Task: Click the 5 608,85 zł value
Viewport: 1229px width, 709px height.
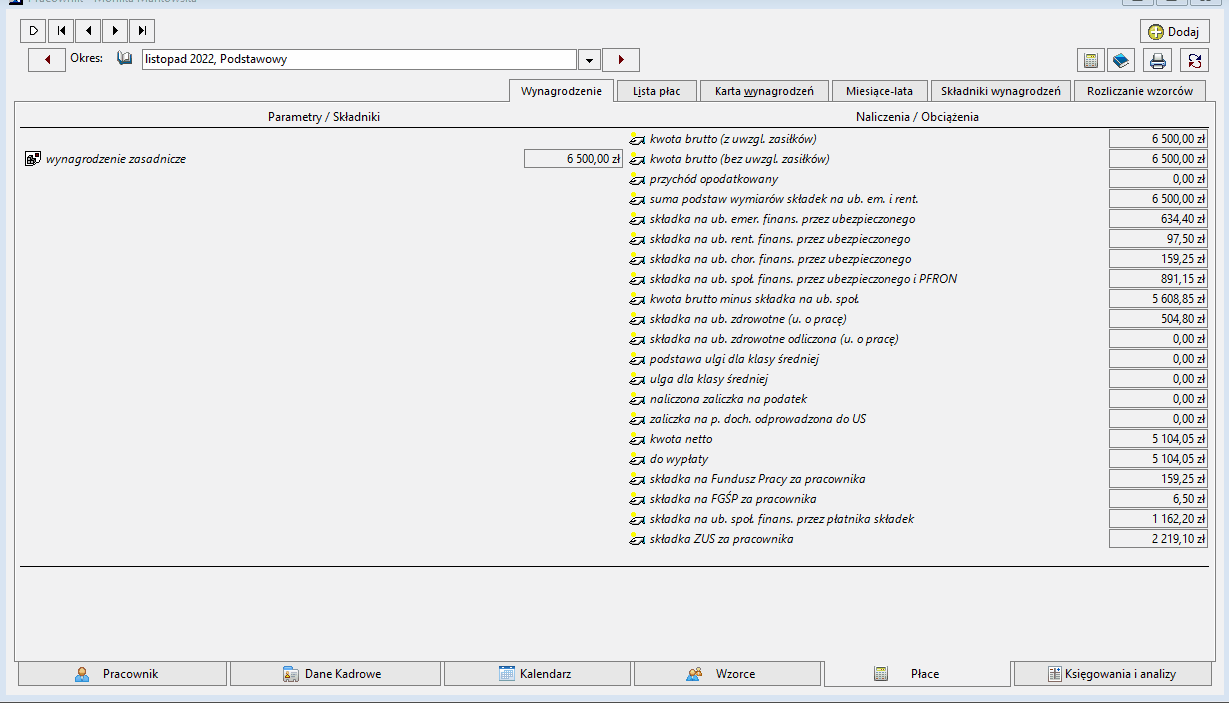Action: 1158,298
